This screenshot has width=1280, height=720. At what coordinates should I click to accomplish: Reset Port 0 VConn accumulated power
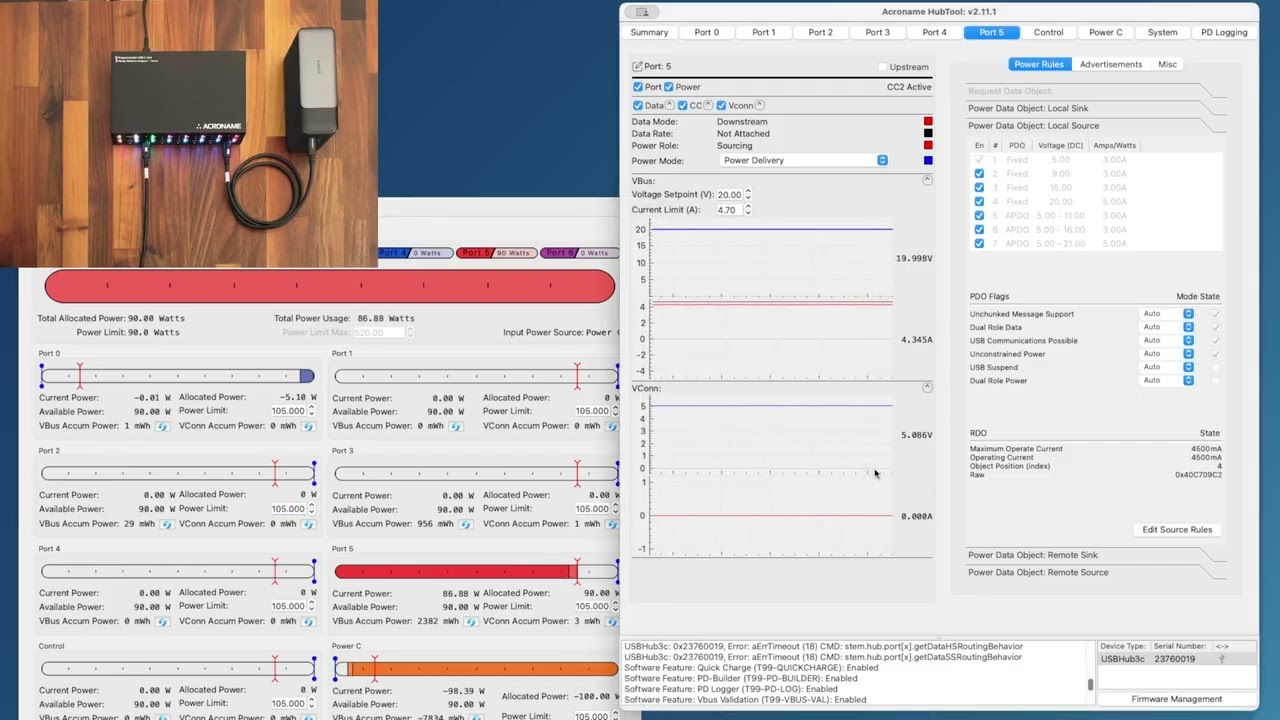[308, 426]
